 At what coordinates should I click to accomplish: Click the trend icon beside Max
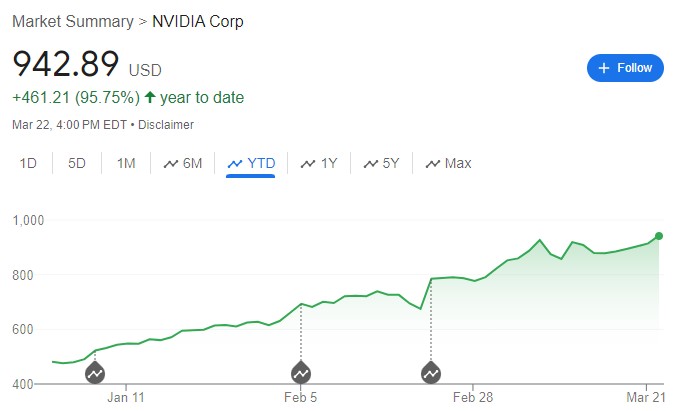pyautogui.click(x=433, y=163)
